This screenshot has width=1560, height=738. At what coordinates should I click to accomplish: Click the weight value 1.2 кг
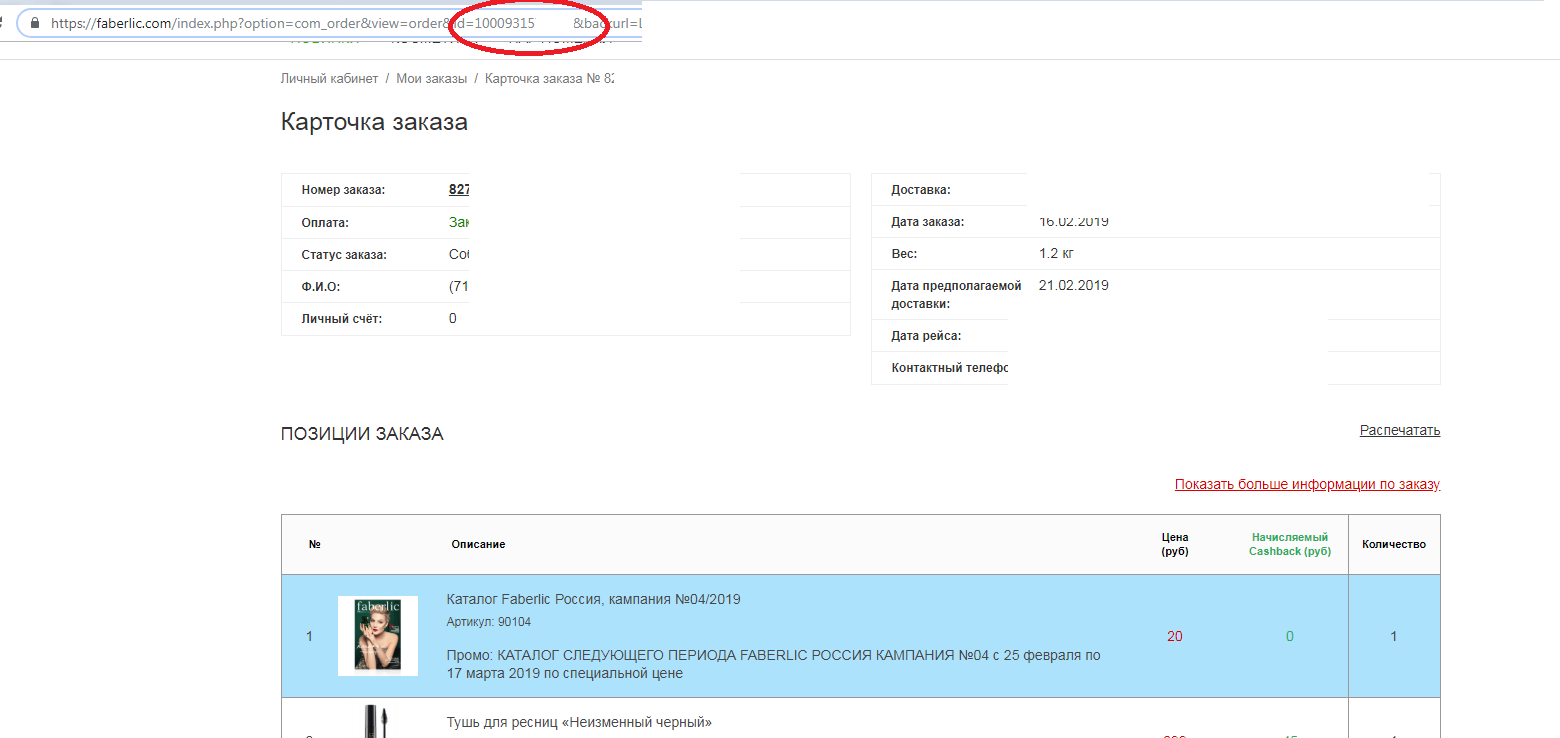coord(1056,254)
